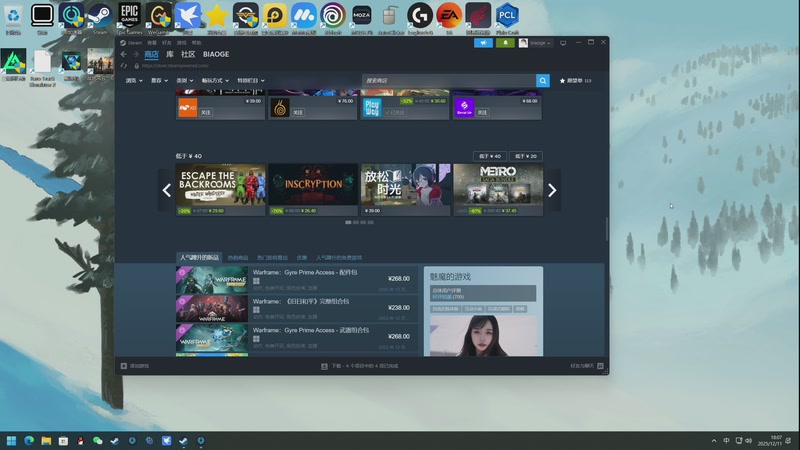The height and width of the screenshot is (450, 800).
Task: Open downloads status in Steam footer
Action: [360, 366]
